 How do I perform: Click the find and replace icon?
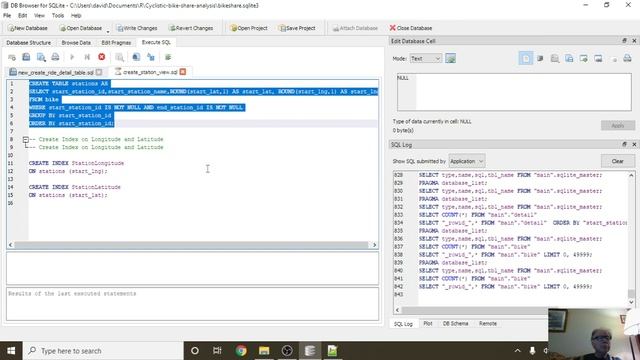click(x=151, y=57)
